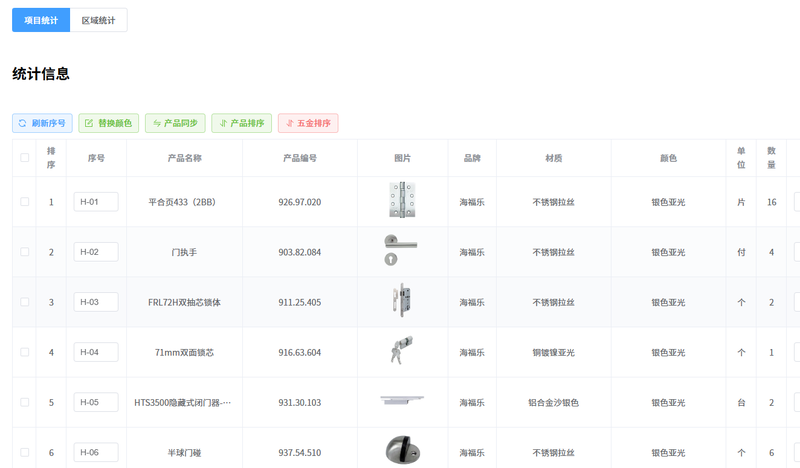The width and height of the screenshot is (800, 468).
Task: Click product name 门执手
Action: tap(184, 252)
